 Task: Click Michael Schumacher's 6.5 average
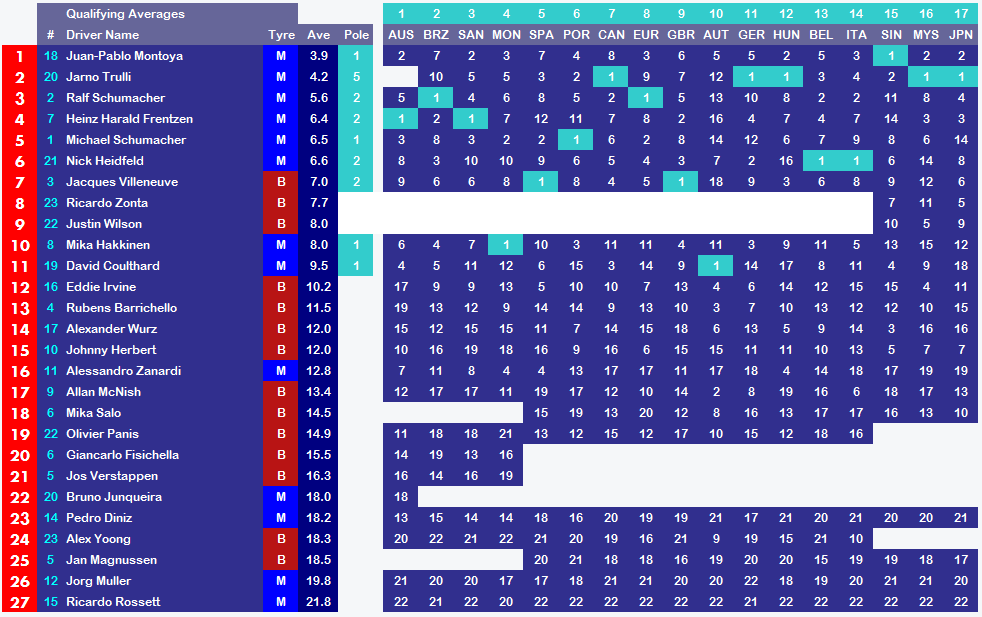(x=318, y=140)
